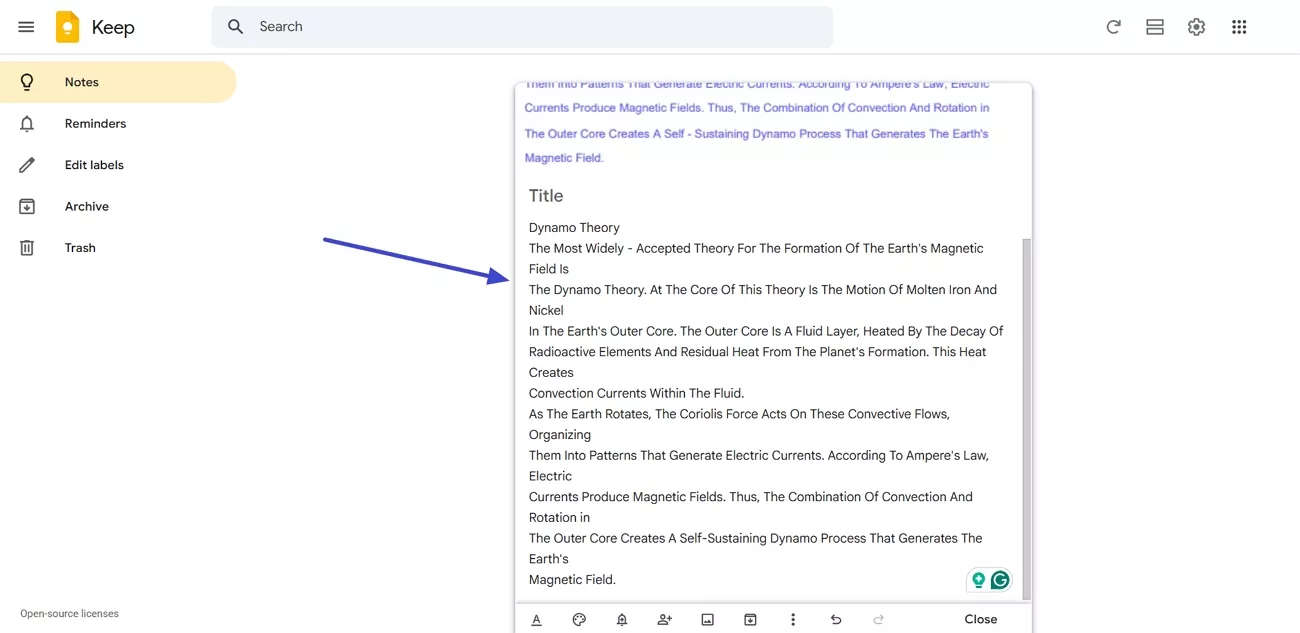This screenshot has height=633, width=1300.
Task: Open Keep settings with the gear icon
Action: pos(1196,27)
